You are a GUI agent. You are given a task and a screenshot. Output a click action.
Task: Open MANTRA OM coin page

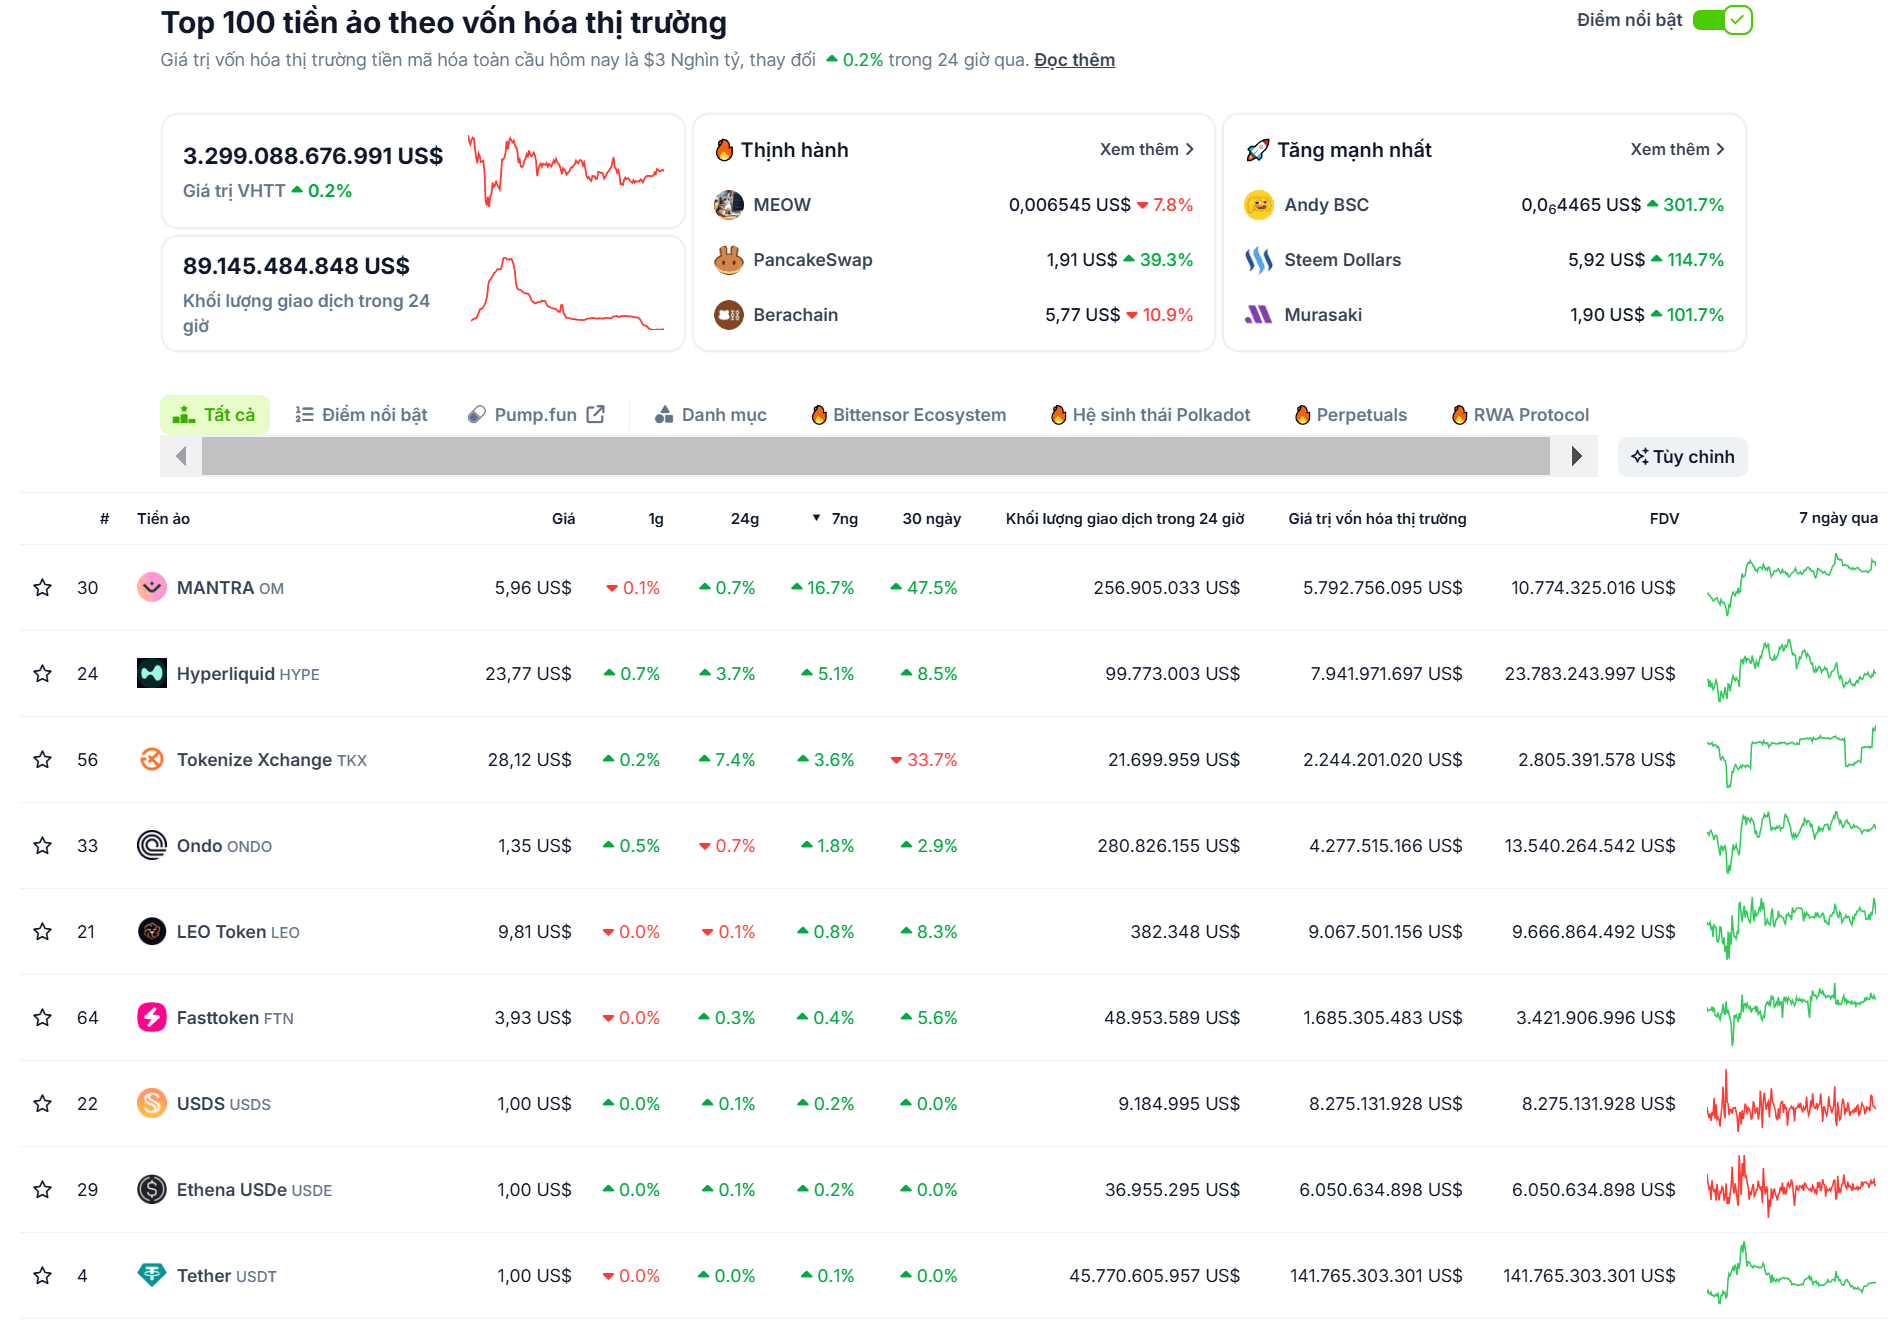click(230, 588)
